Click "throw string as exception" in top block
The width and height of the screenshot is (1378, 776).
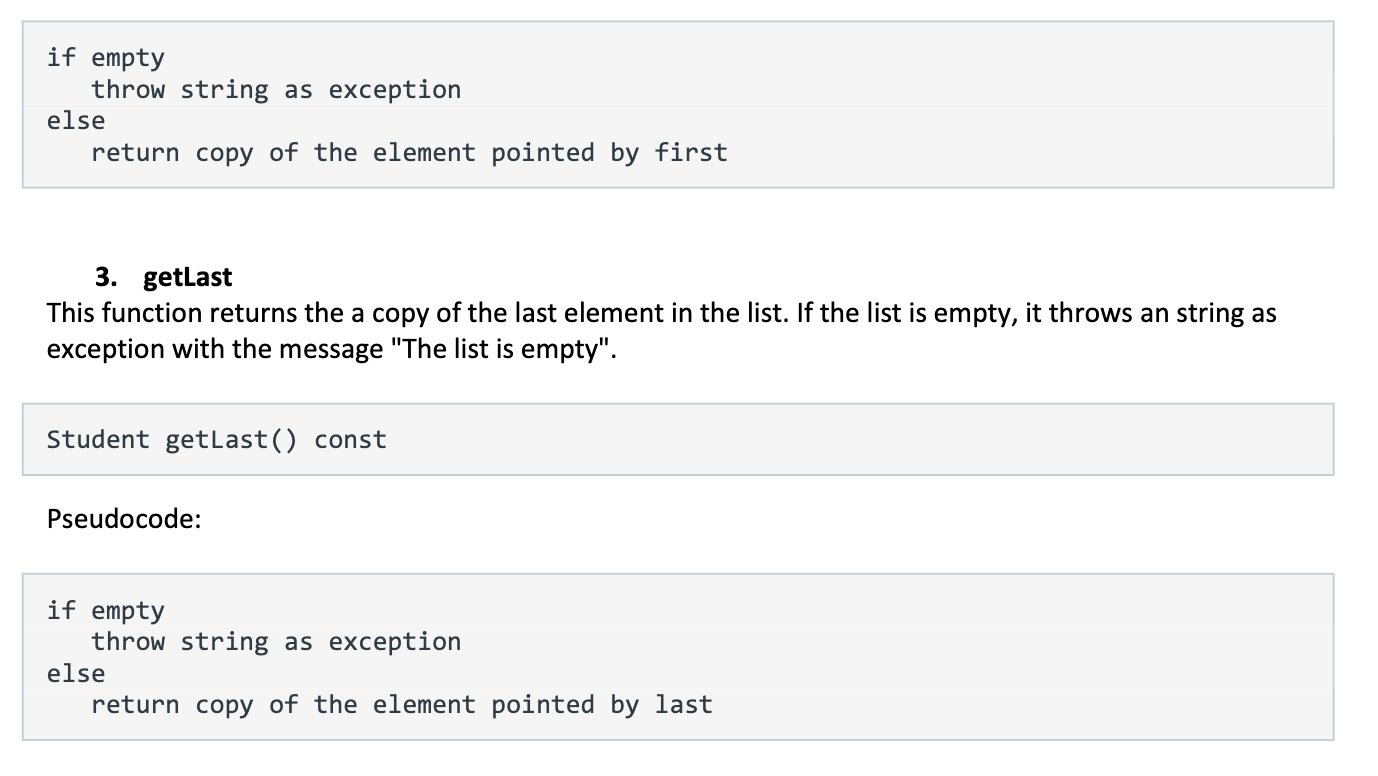276,90
